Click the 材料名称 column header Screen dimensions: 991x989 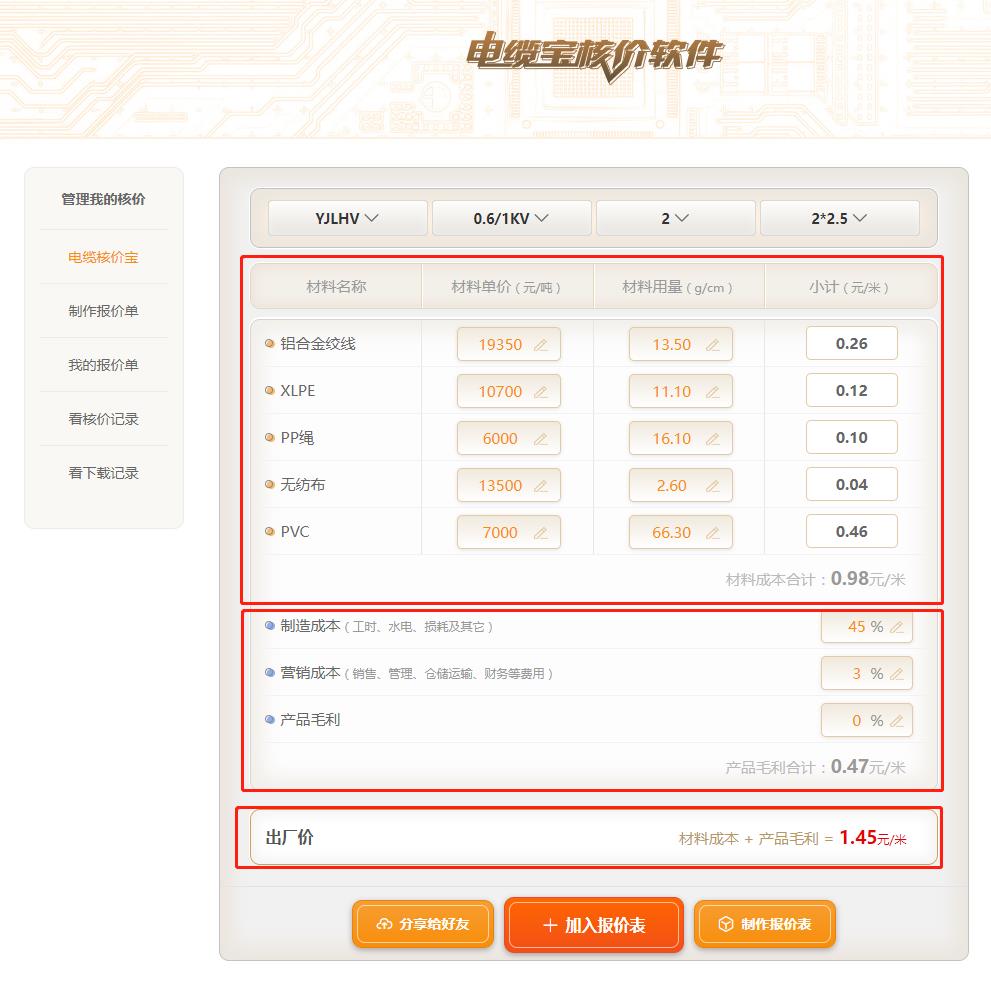(336, 287)
